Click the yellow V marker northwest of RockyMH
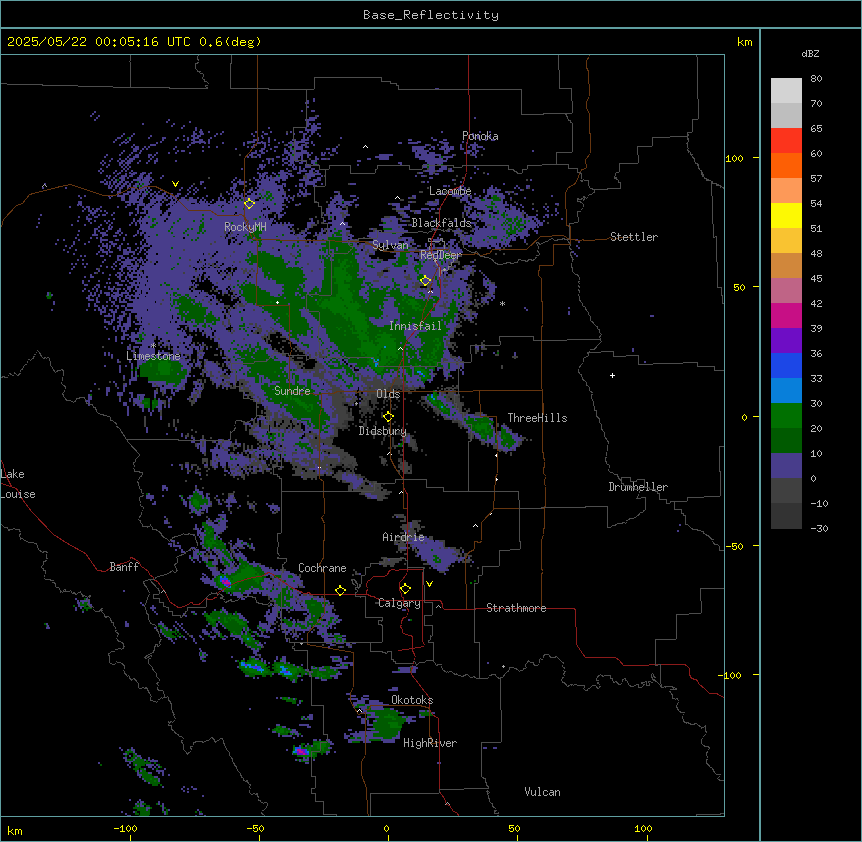862x842 pixels. tap(175, 184)
